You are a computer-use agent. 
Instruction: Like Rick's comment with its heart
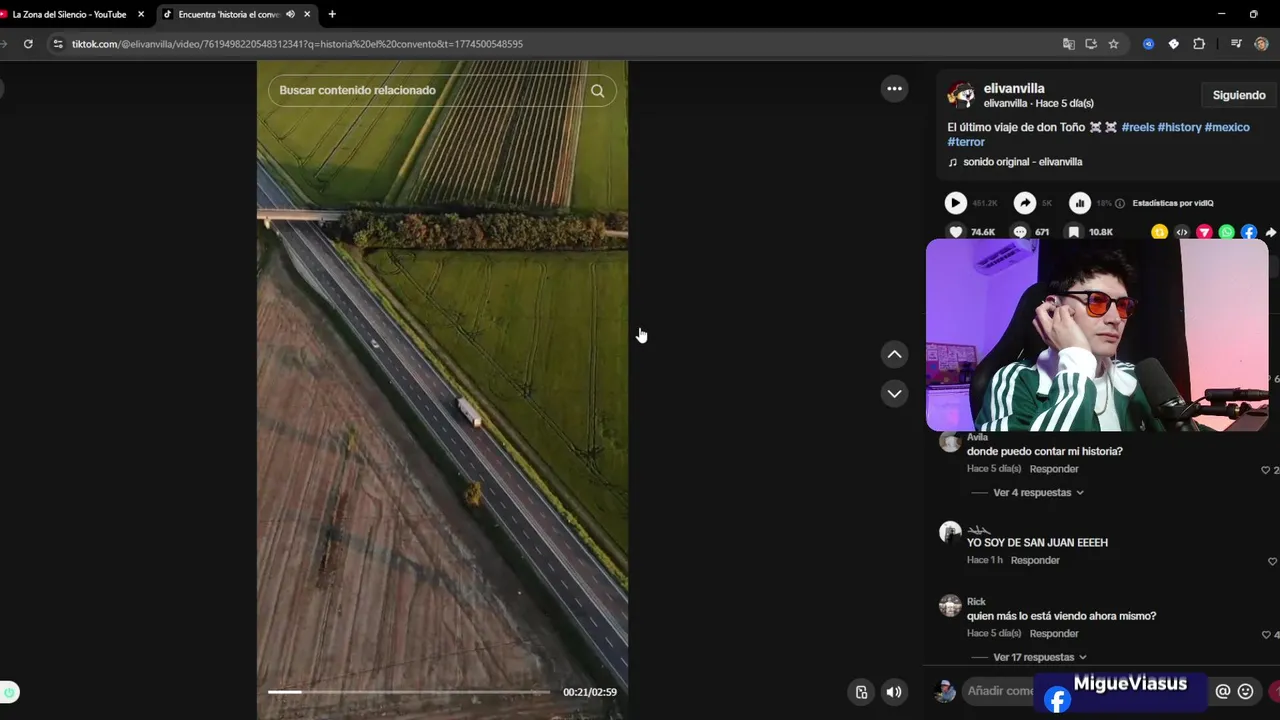[1266, 635]
